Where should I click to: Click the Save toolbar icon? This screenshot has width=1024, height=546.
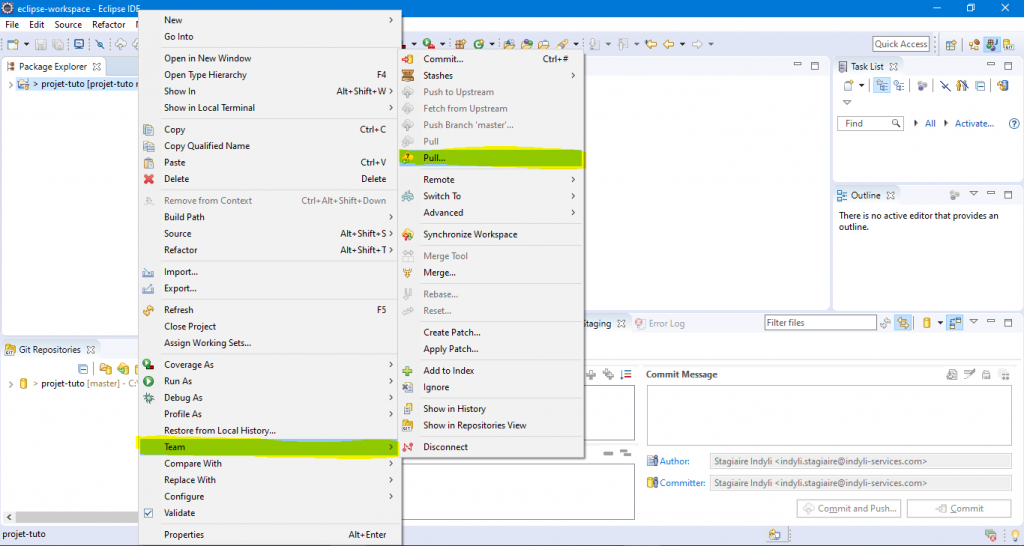point(41,44)
